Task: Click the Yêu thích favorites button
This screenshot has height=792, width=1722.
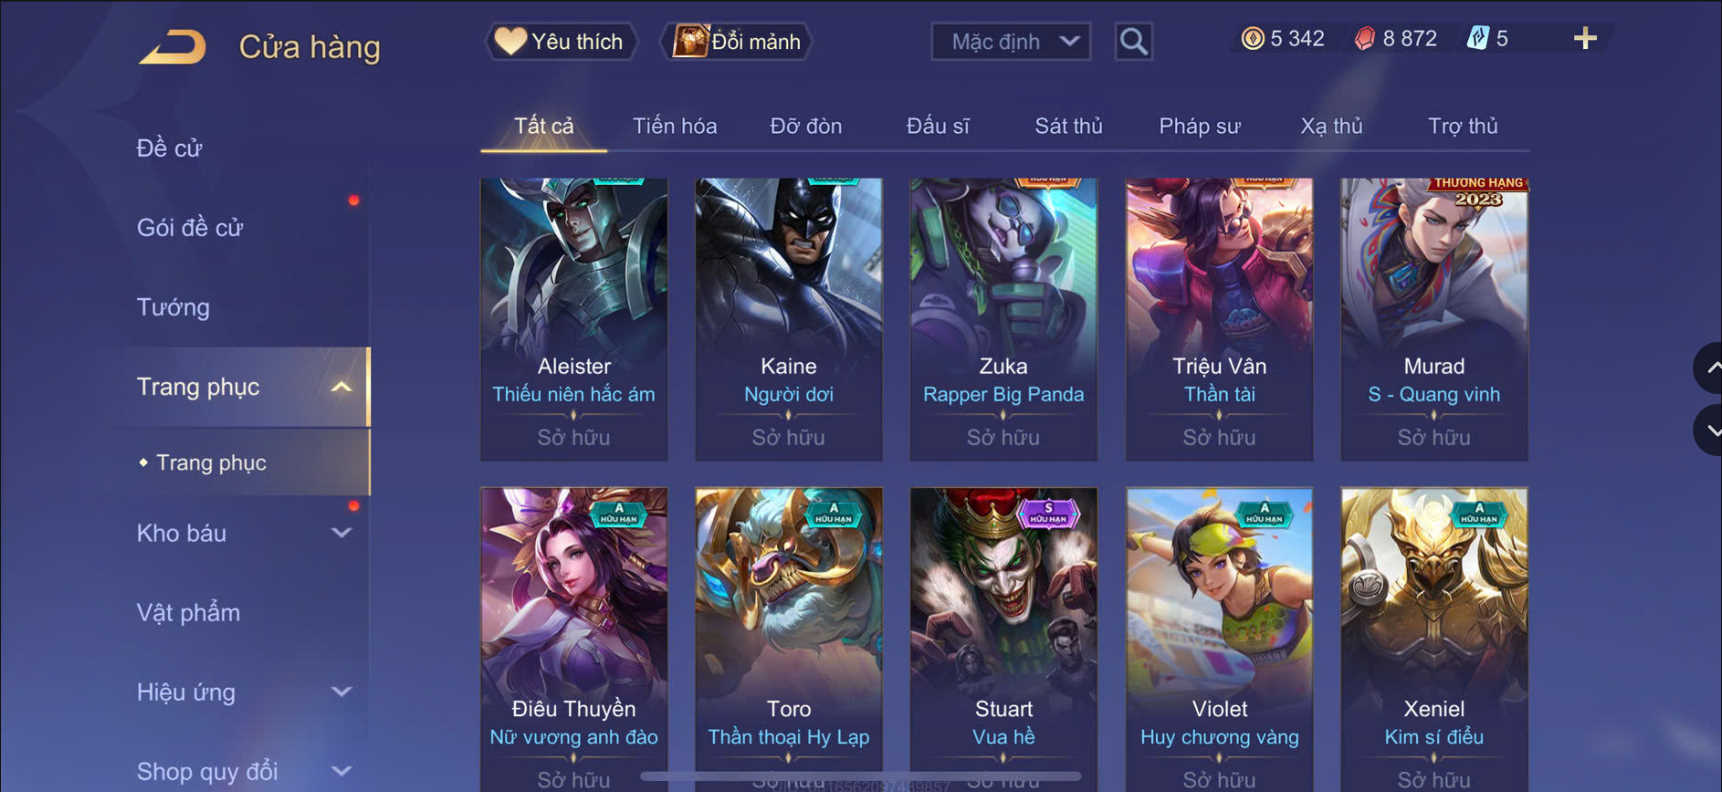Action: pyautogui.click(x=561, y=42)
